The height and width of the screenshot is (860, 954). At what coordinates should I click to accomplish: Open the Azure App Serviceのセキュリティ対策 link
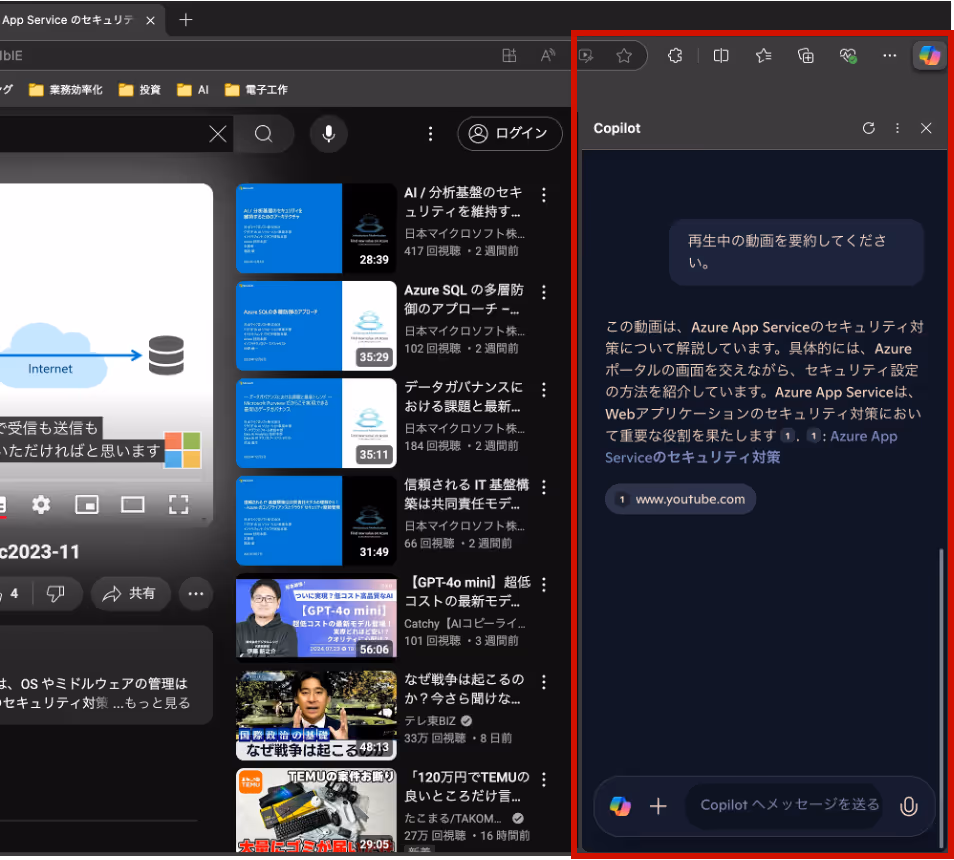(x=751, y=446)
